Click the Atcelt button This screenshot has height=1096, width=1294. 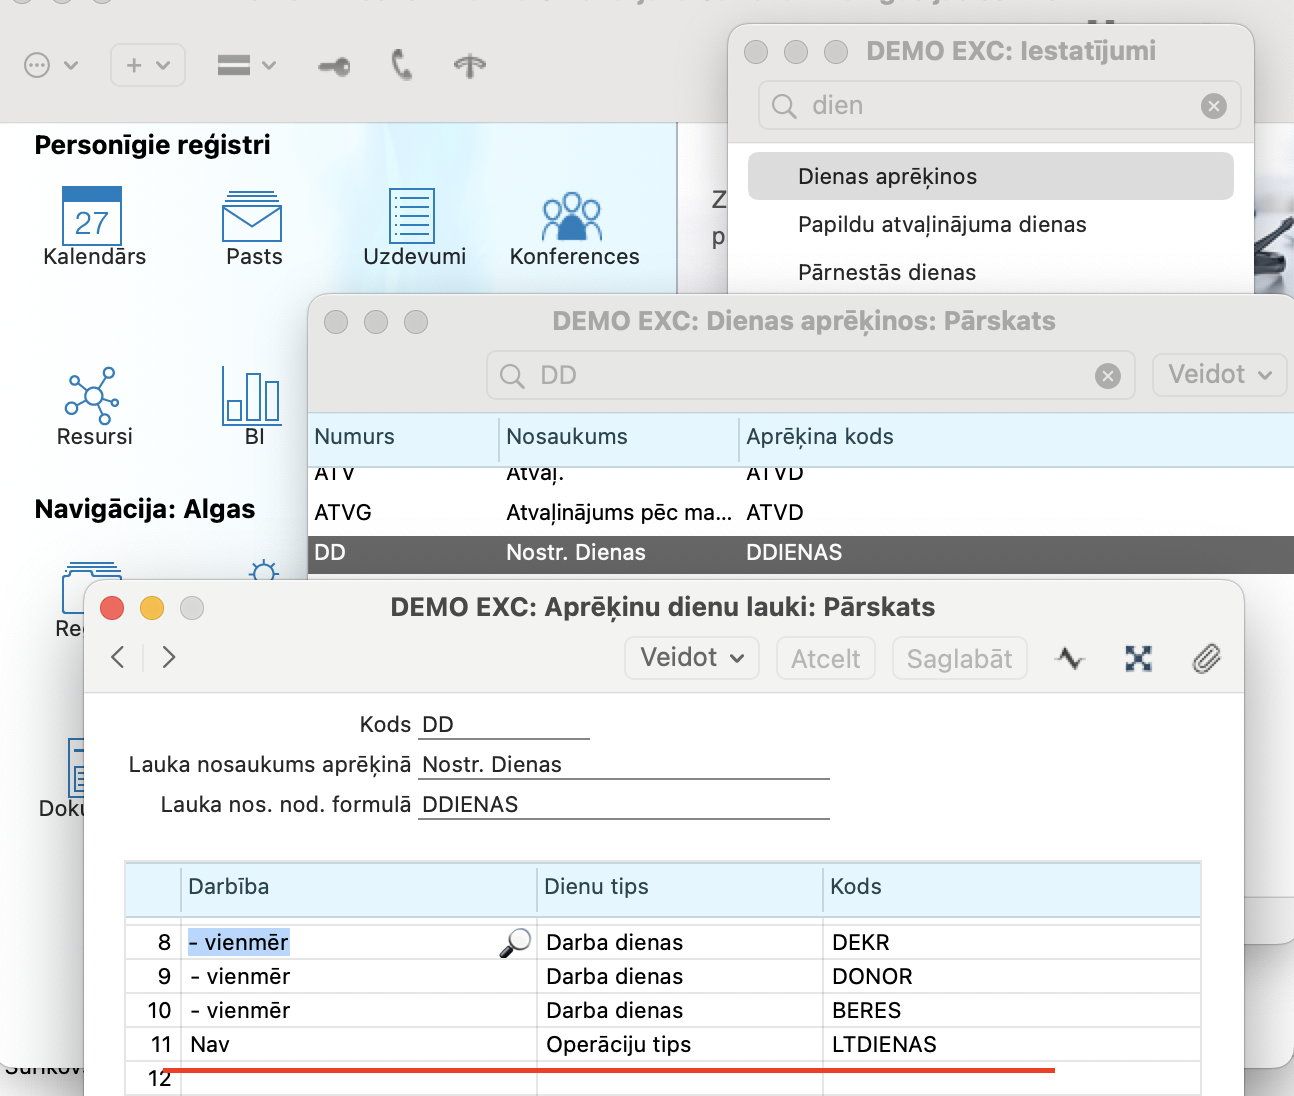[825, 659]
